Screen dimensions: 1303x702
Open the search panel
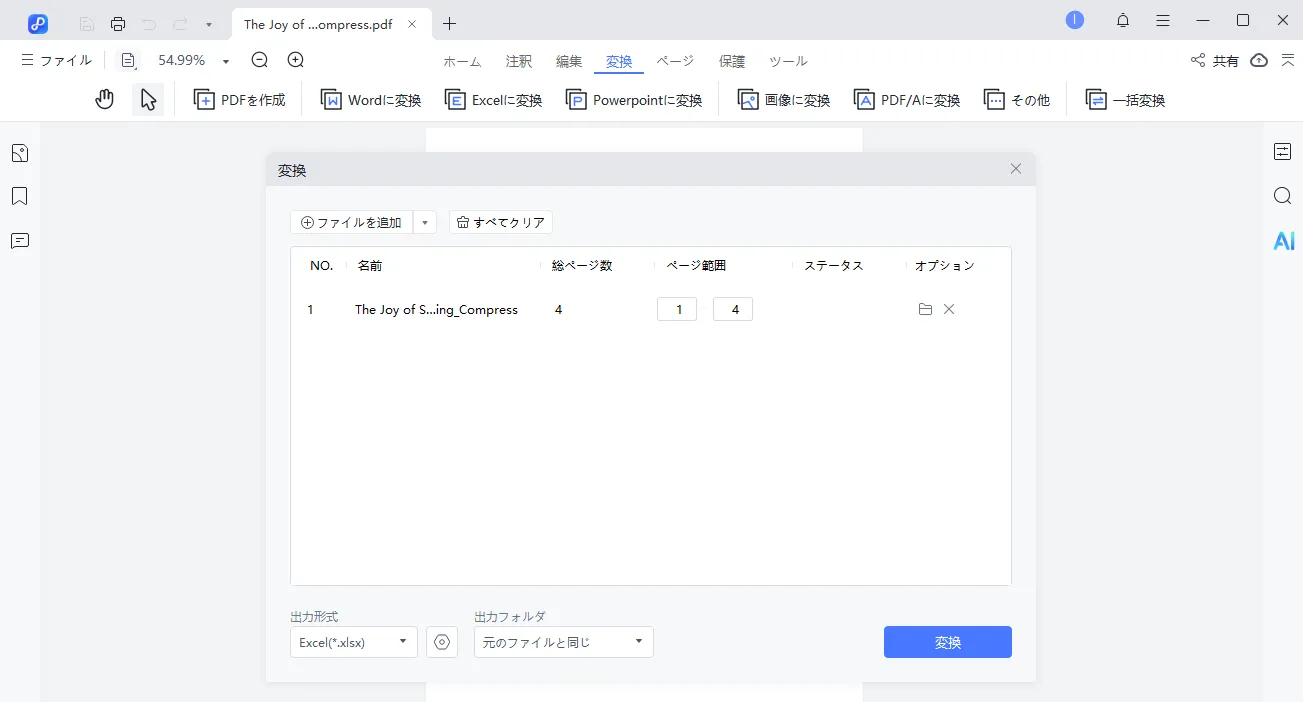1283,196
